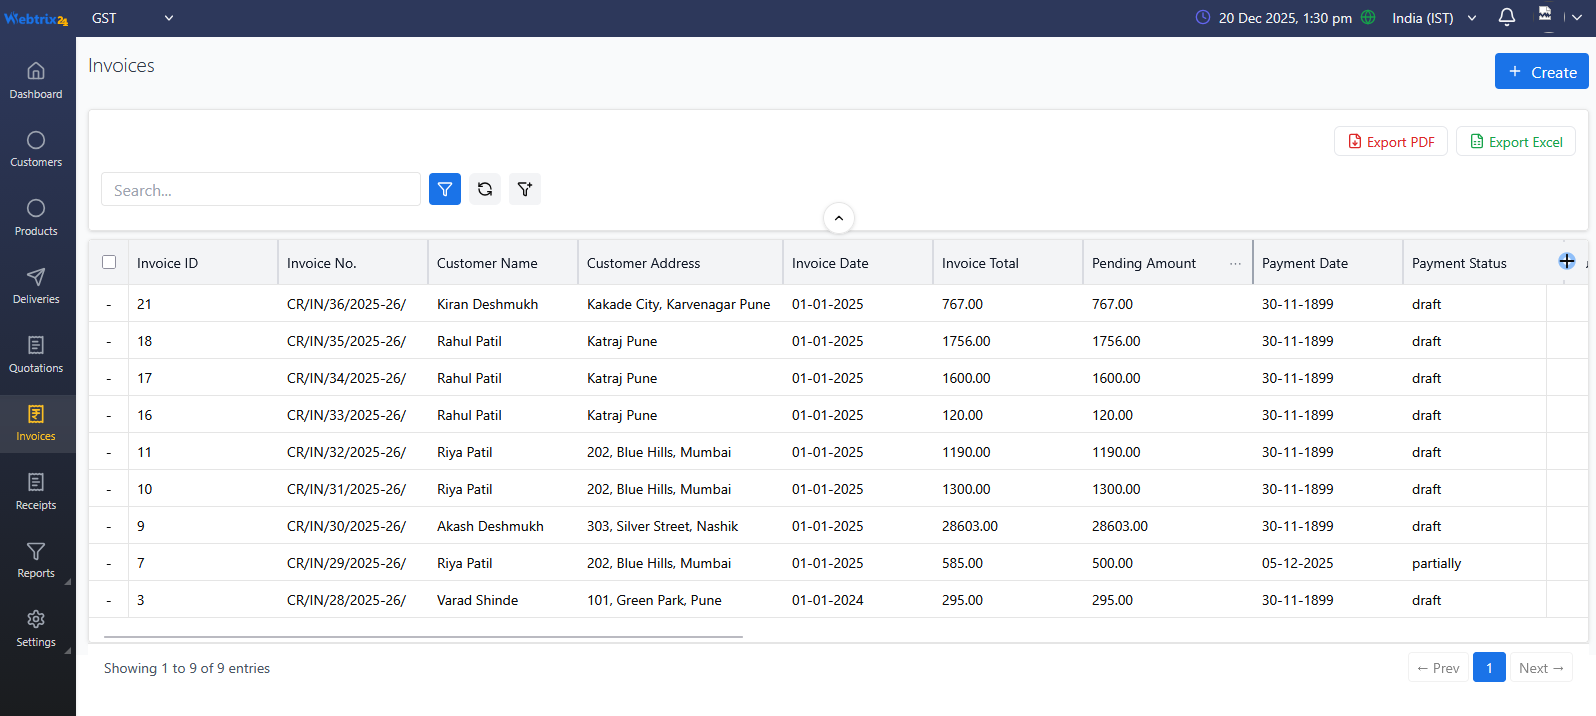Image resolution: width=1596 pixels, height=716 pixels.
Task: Click the Create button
Action: (1541, 72)
